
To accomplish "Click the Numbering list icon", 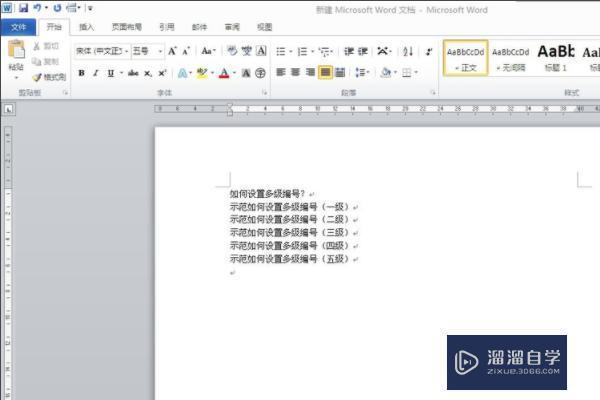I will (302, 51).
